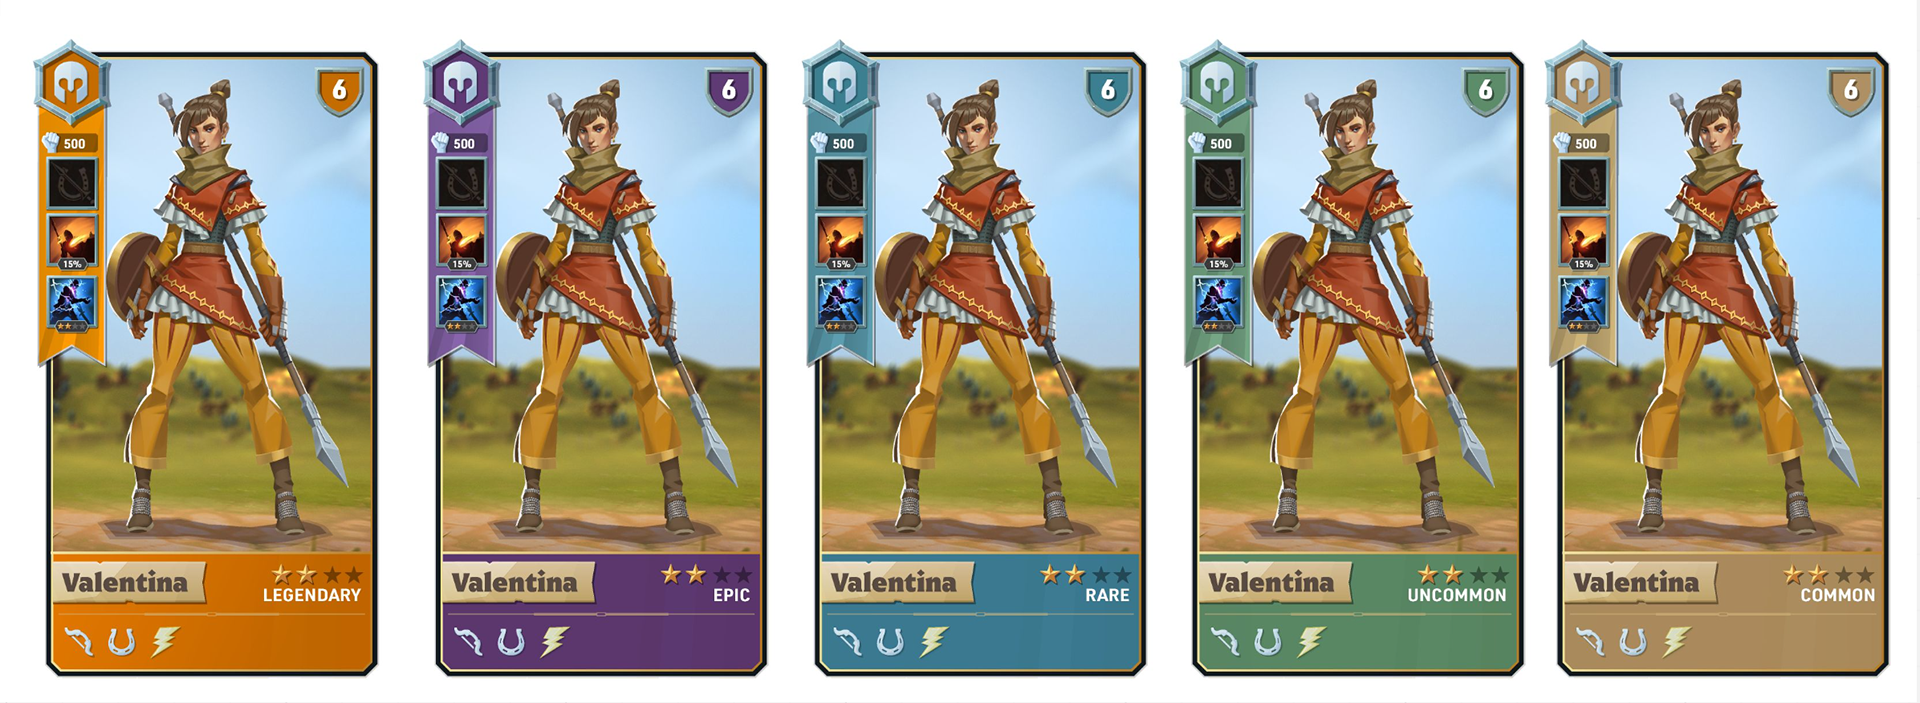Click the Valentina artwork on the Uncommon card
The width and height of the screenshot is (1920, 703).
1357,305
